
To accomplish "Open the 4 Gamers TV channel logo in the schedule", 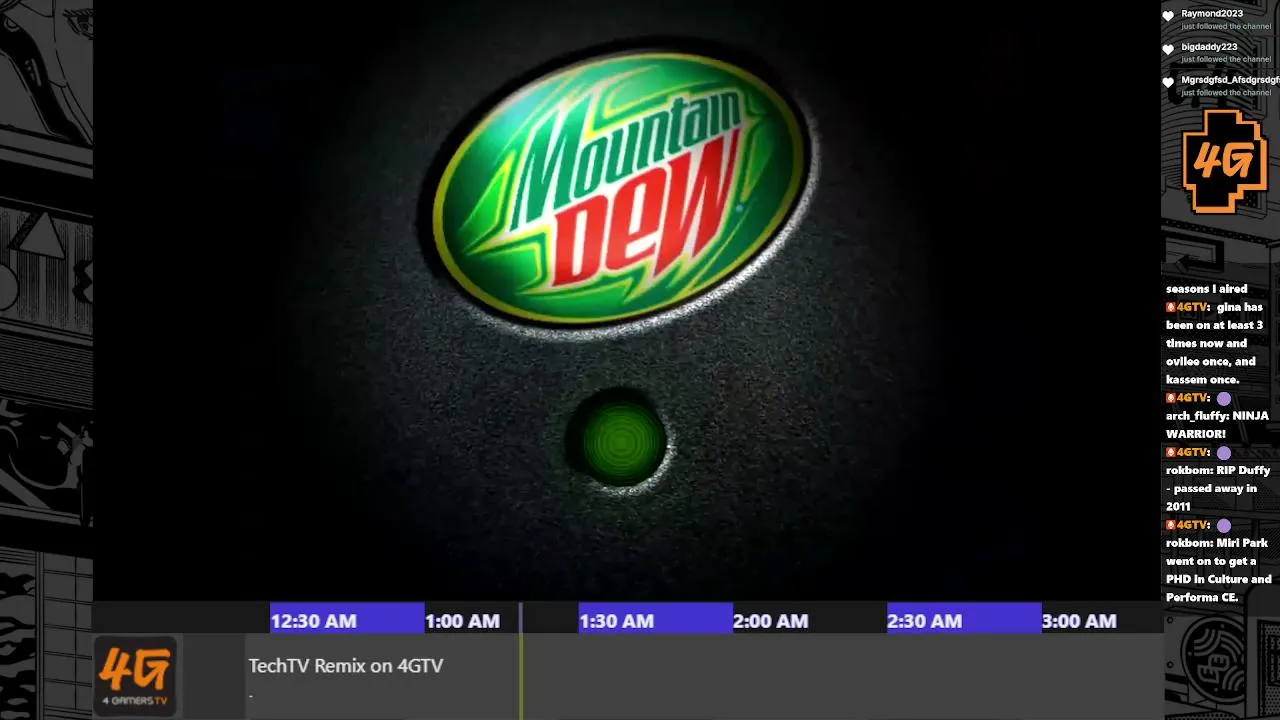I will click(135, 676).
